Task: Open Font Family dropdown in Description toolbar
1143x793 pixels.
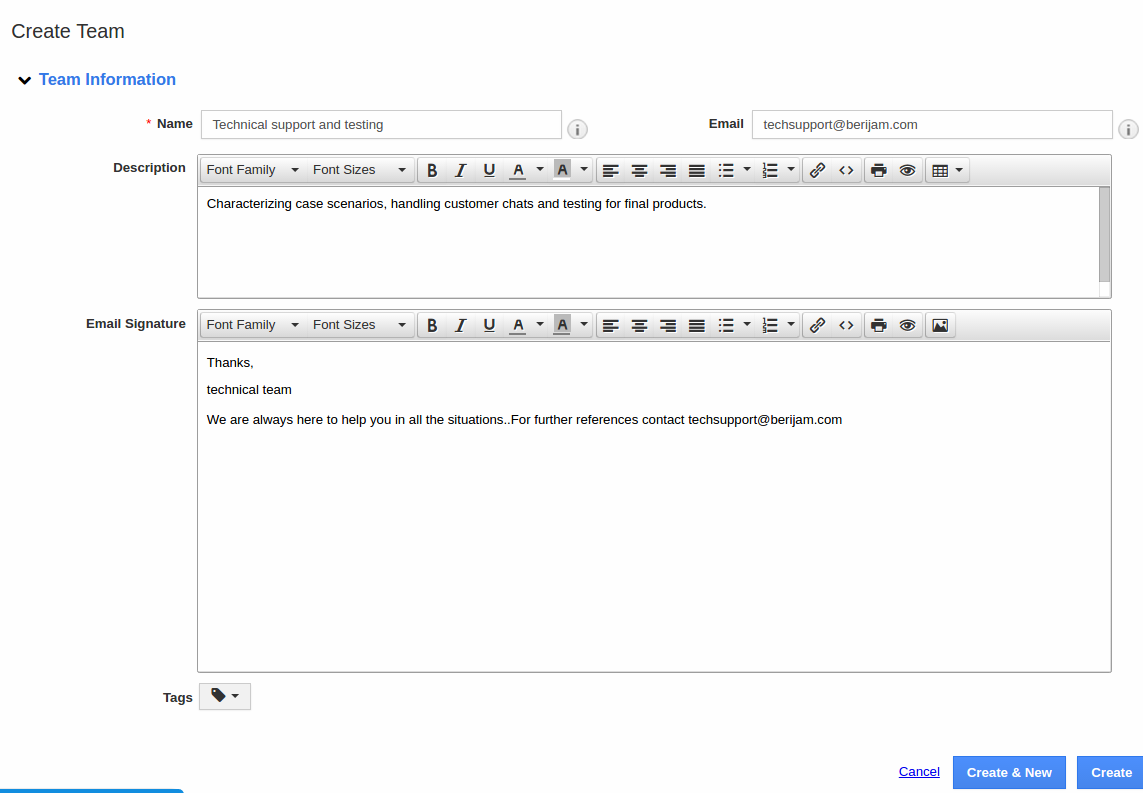Action: pos(253,171)
